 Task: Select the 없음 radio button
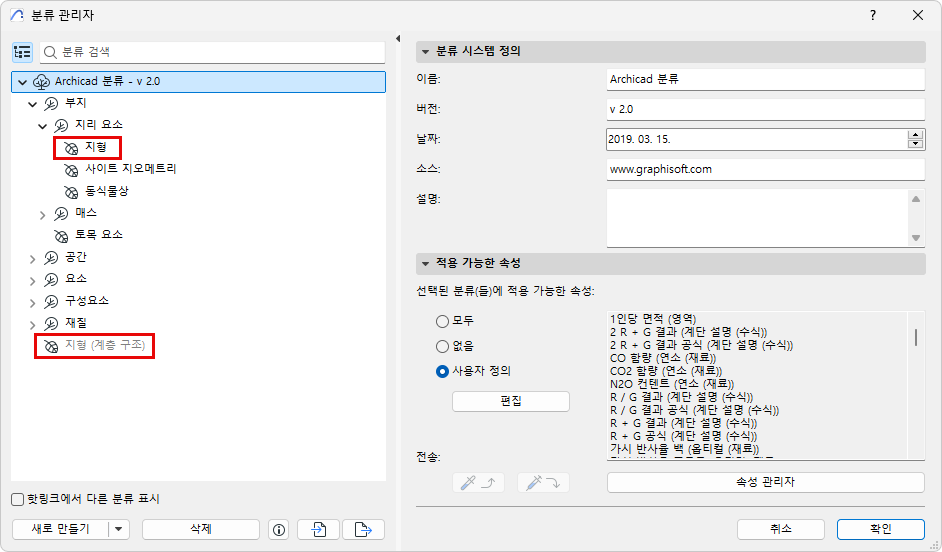point(442,346)
